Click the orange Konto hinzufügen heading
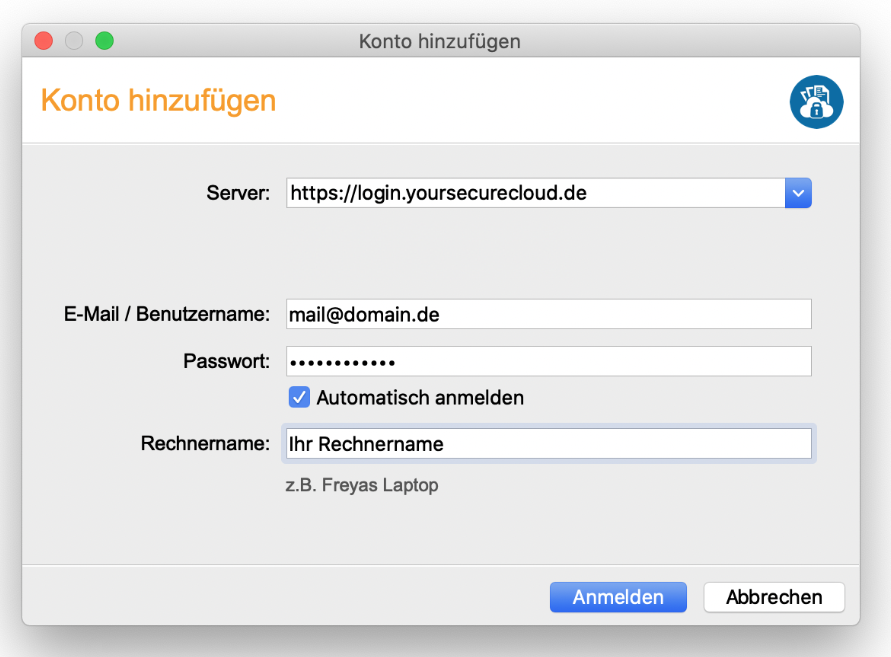The image size is (891, 657). (159, 101)
